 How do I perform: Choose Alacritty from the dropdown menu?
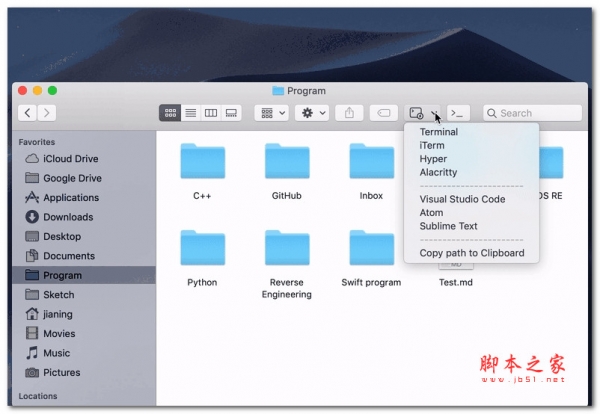(471, 172)
